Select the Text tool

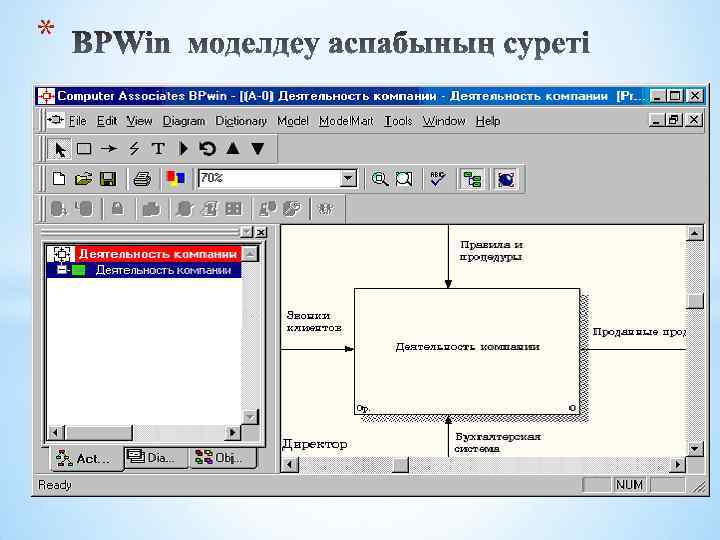coord(158,149)
